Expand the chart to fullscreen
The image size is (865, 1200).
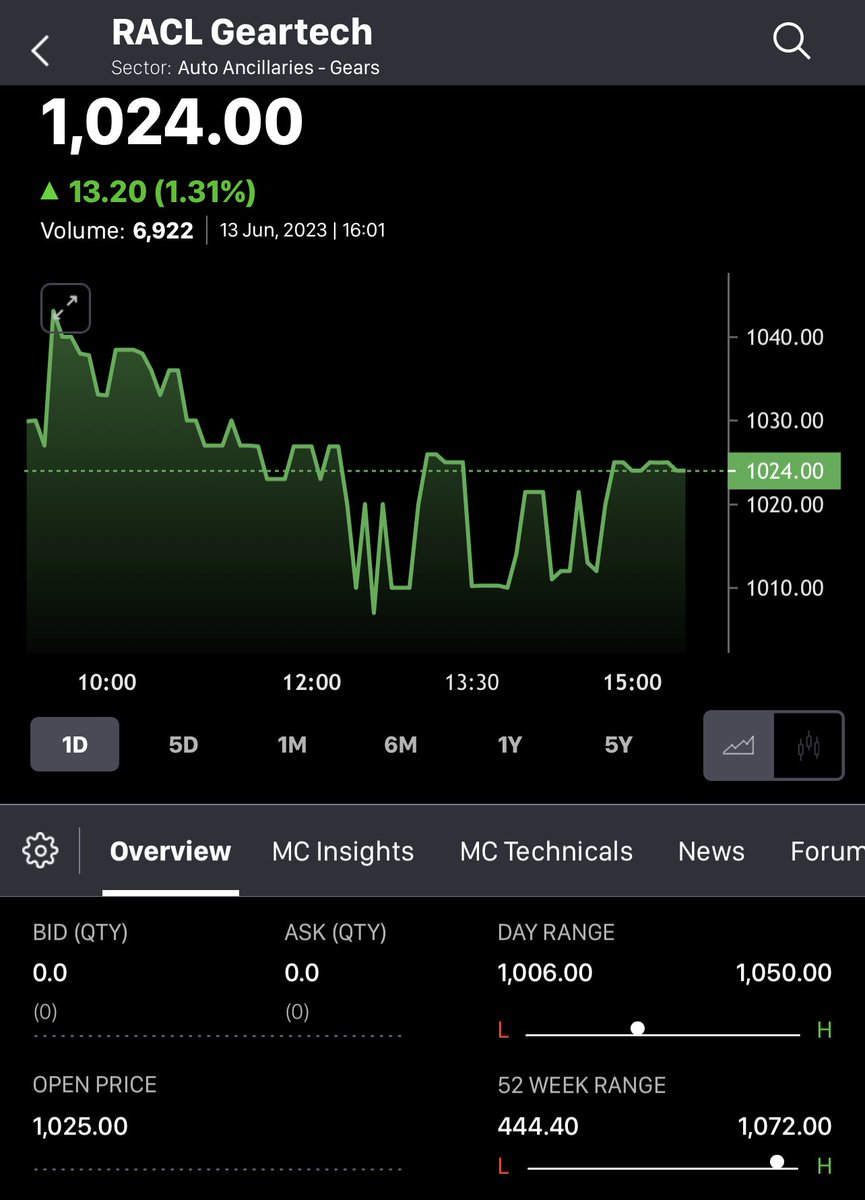pyautogui.click(x=64, y=307)
